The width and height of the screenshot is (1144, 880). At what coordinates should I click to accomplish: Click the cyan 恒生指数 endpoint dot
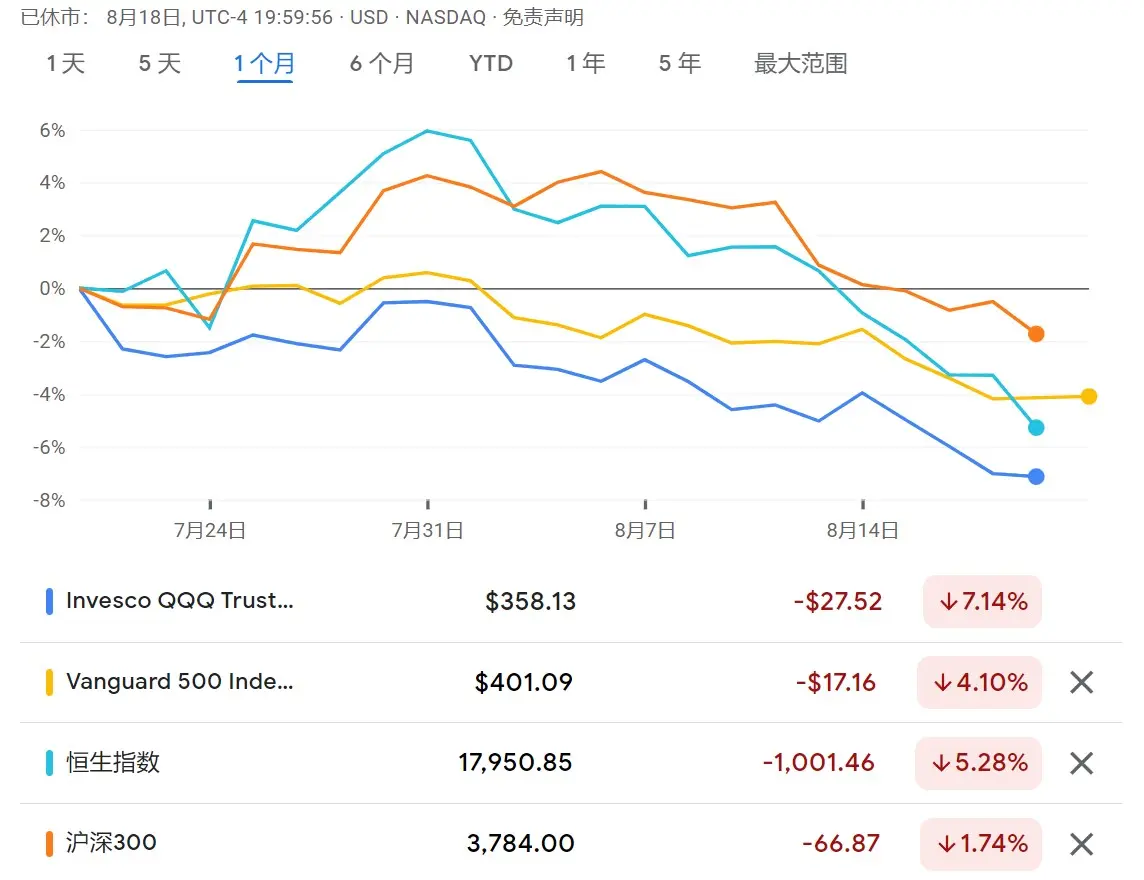(x=1035, y=428)
